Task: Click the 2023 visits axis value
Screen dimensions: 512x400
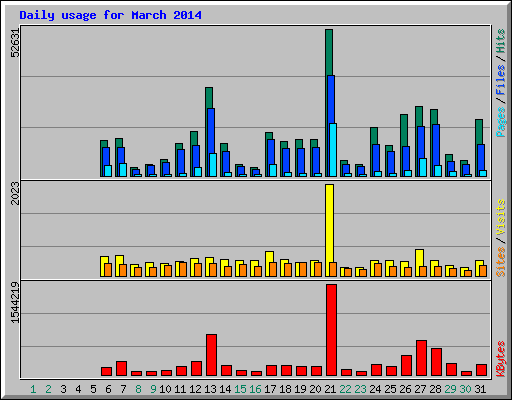Action: [x=15, y=193]
